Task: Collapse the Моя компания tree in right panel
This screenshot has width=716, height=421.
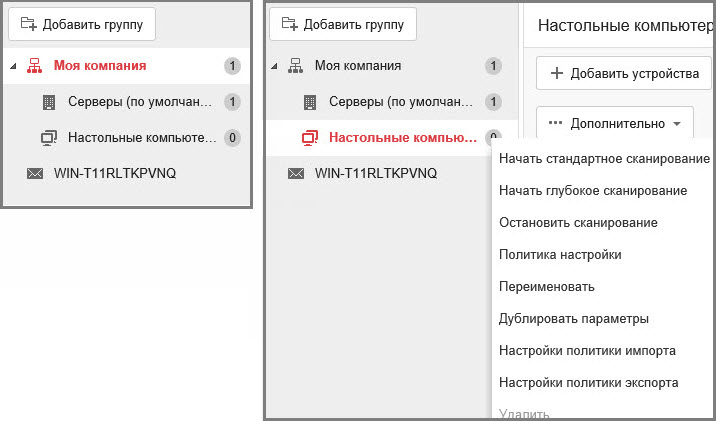Action: (274, 67)
